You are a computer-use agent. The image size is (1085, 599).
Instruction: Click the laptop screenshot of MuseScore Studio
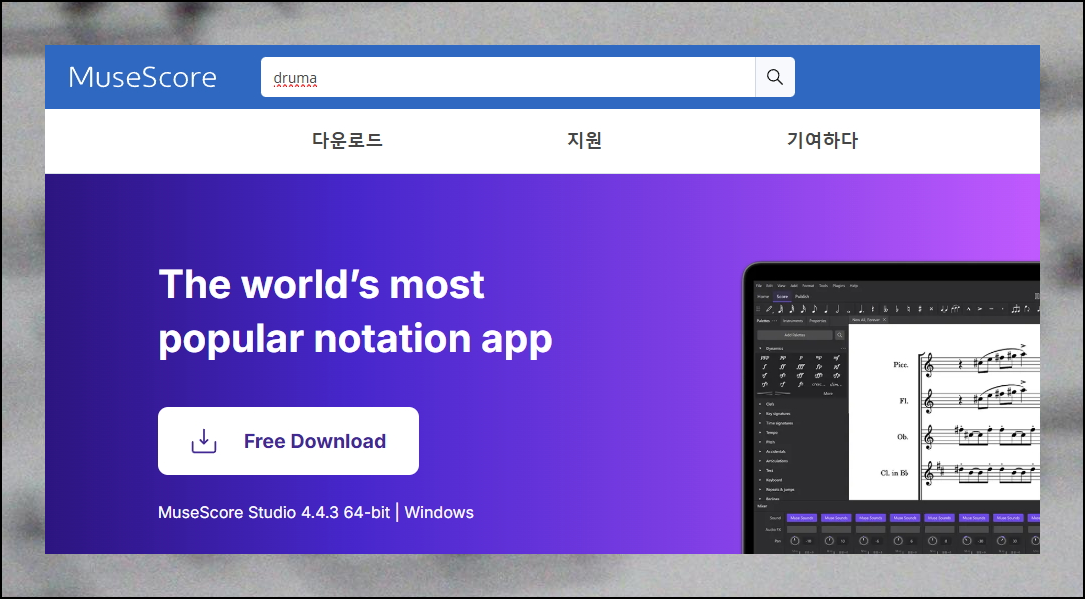tap(891, 408)
